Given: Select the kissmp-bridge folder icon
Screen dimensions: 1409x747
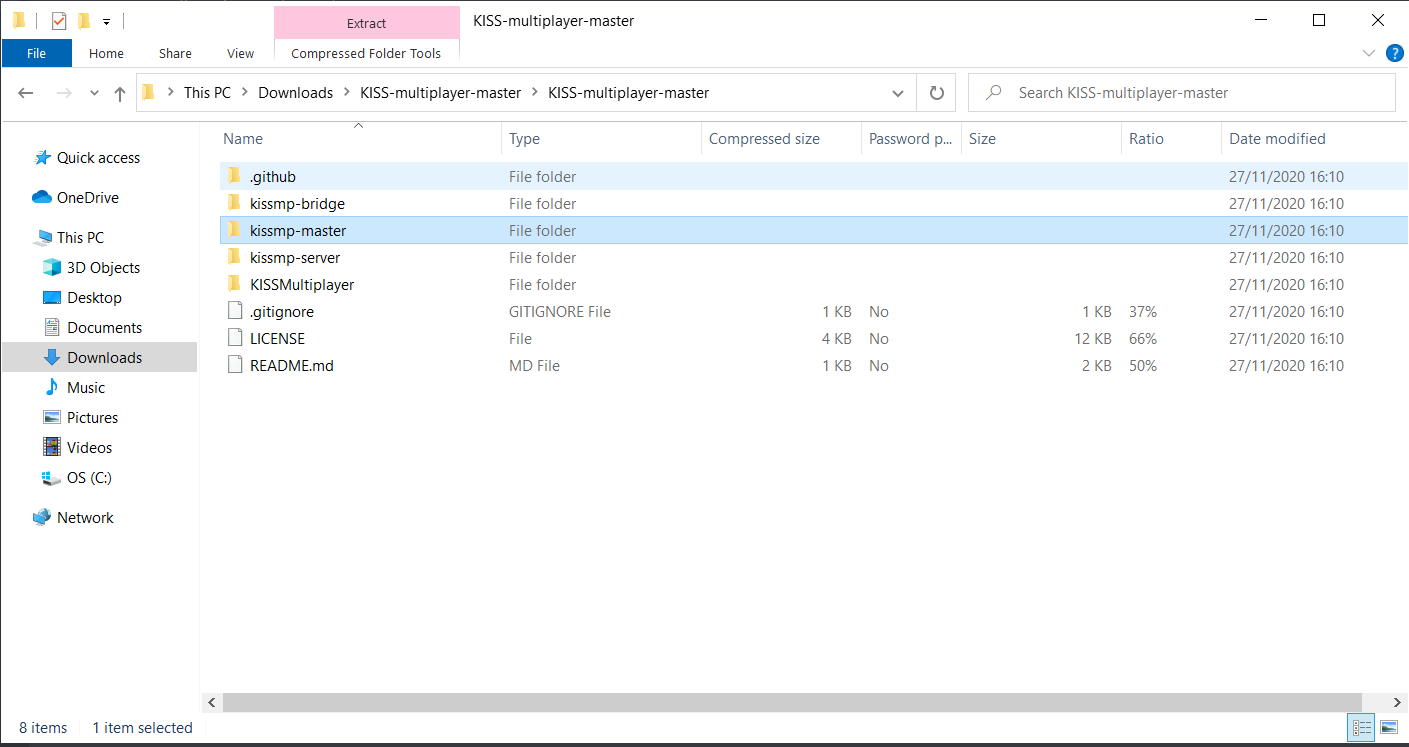Looking at the screenshot, I should pyautogui.click(x=234, y=203).
